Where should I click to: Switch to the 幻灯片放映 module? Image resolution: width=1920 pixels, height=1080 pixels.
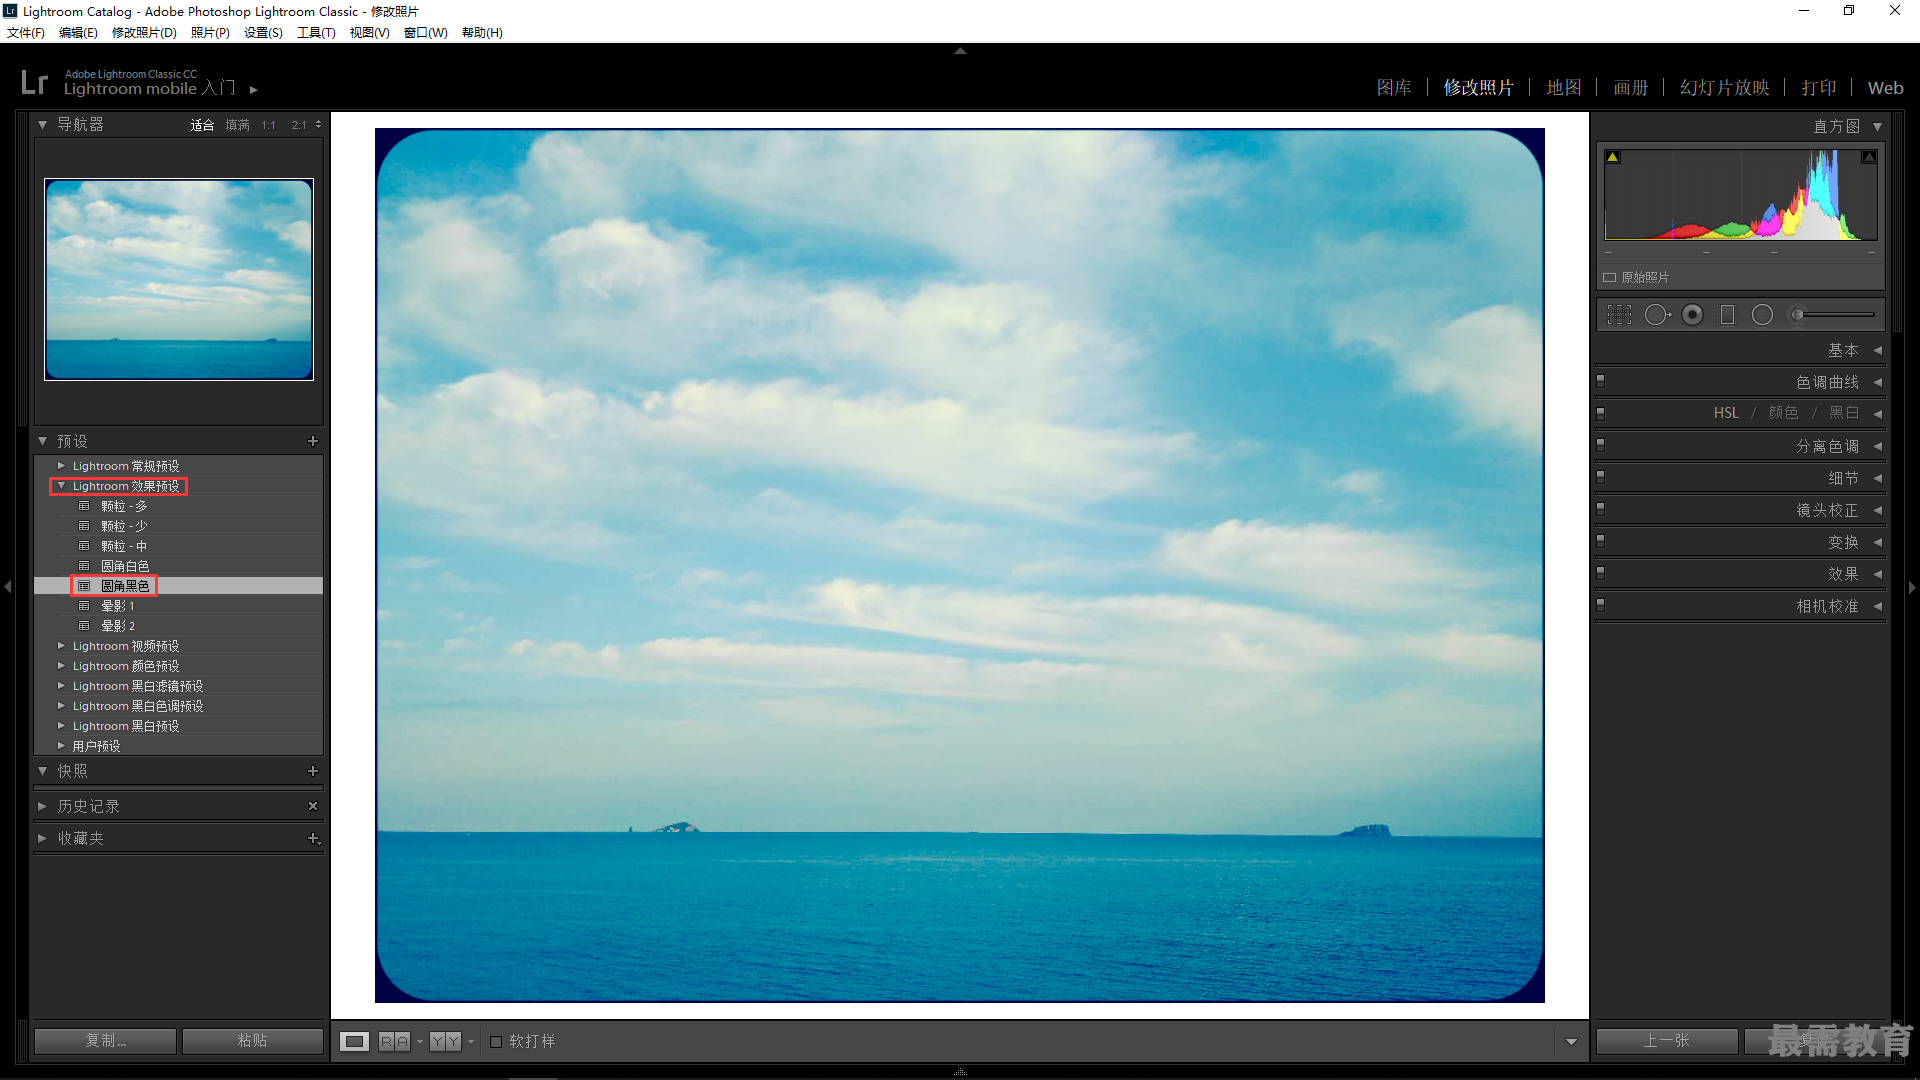[1725, 88]
